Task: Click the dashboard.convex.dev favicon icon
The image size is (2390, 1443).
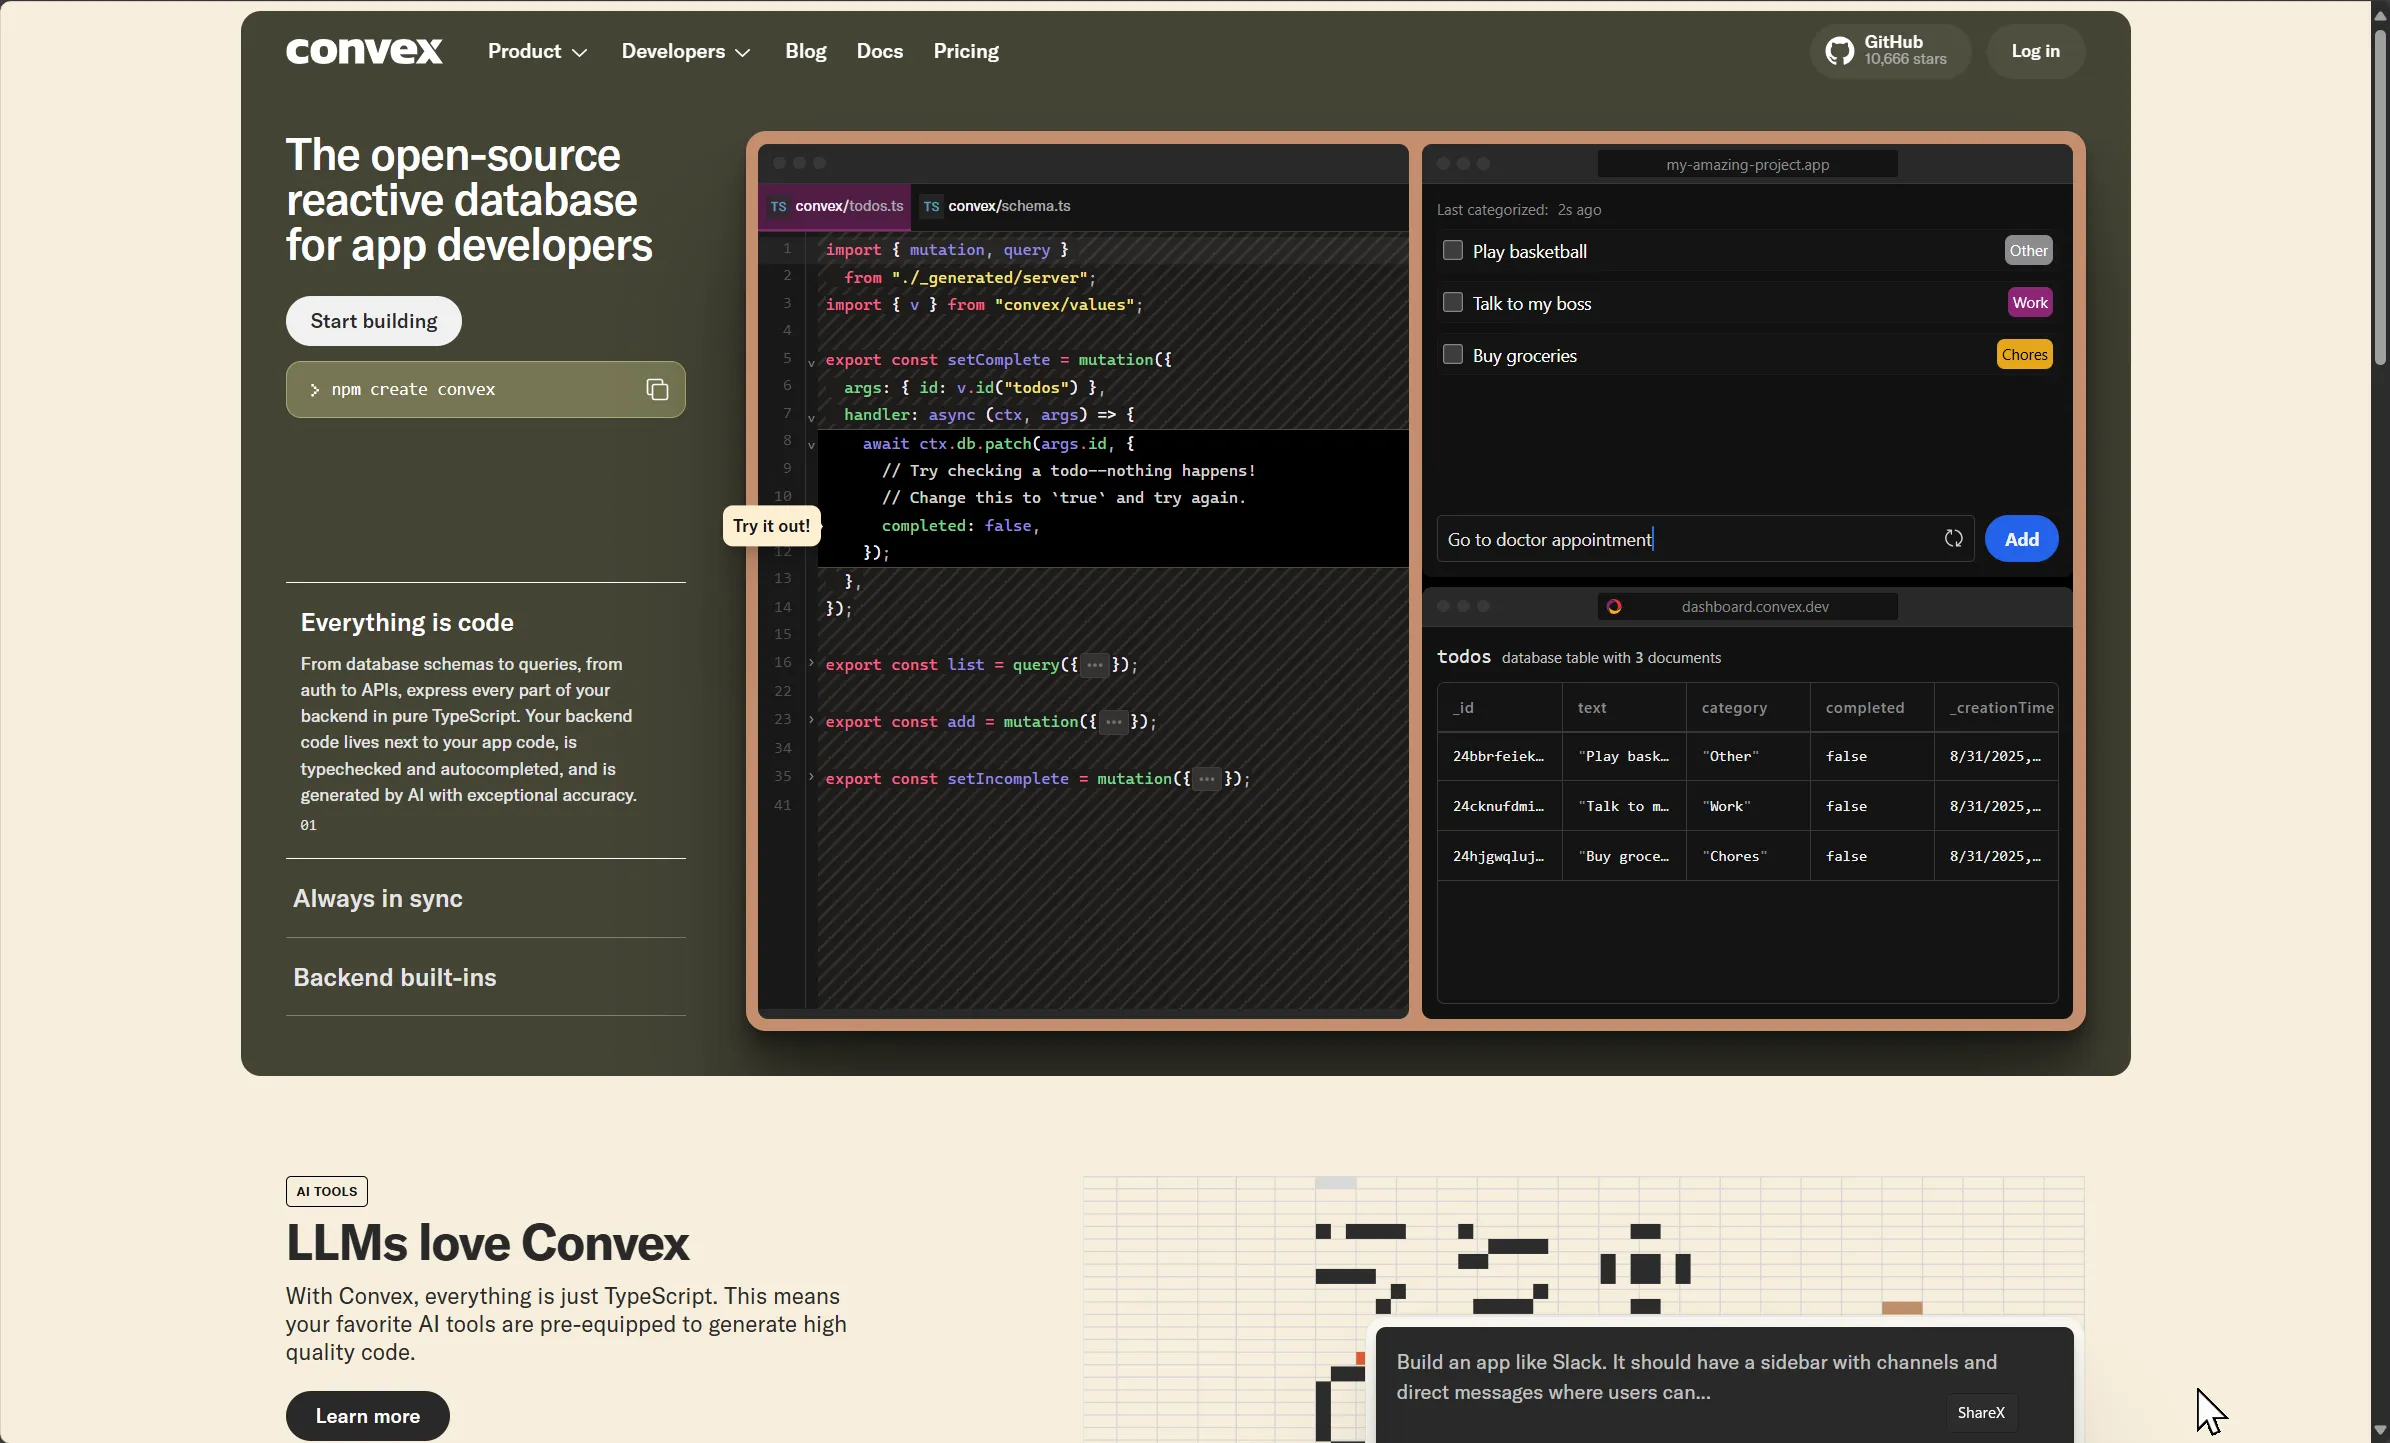Action: click(1614, 607)
